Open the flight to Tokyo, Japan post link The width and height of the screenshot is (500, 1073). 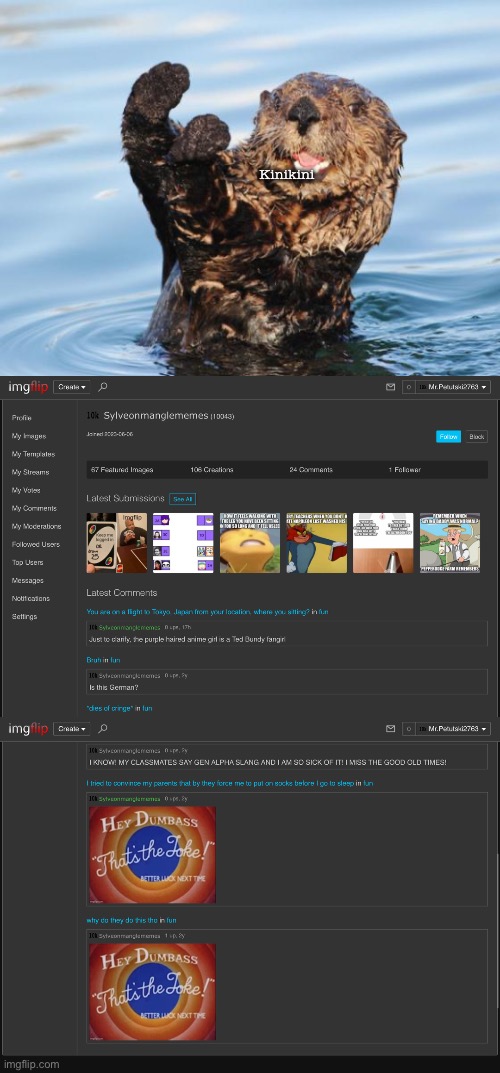pos(198,611)
